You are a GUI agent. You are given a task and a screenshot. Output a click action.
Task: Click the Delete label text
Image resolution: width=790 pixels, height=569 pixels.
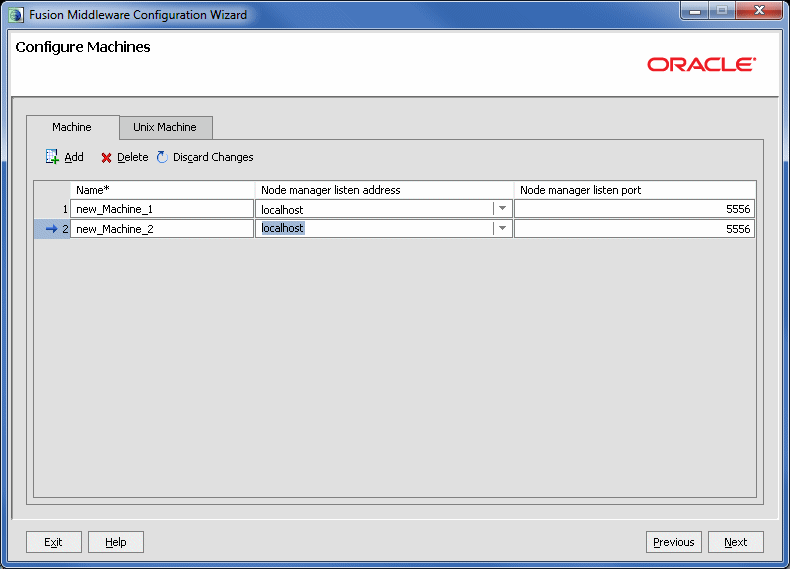pyautogui.click(x=133, y=157)
